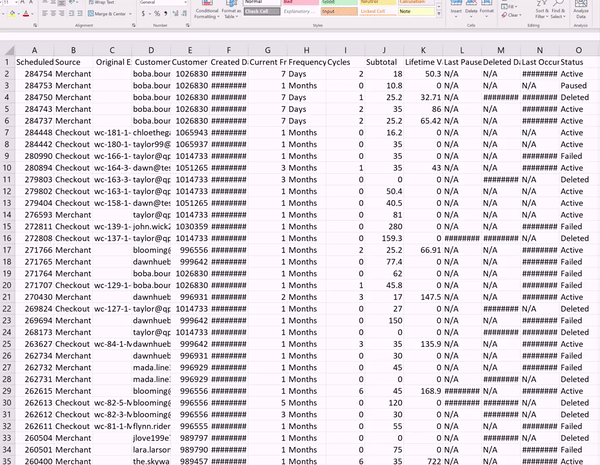Open Sort & Filter menu
600x465 pixels.
pyautogui.click(x=540, y=10)
